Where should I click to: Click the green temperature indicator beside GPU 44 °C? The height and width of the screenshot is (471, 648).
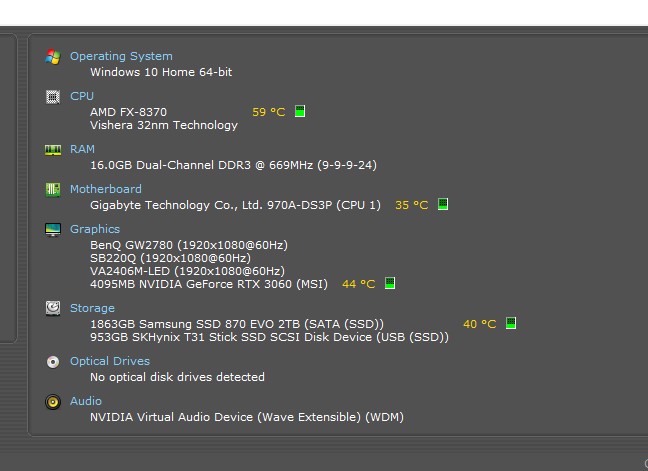[x=390, y=283]
